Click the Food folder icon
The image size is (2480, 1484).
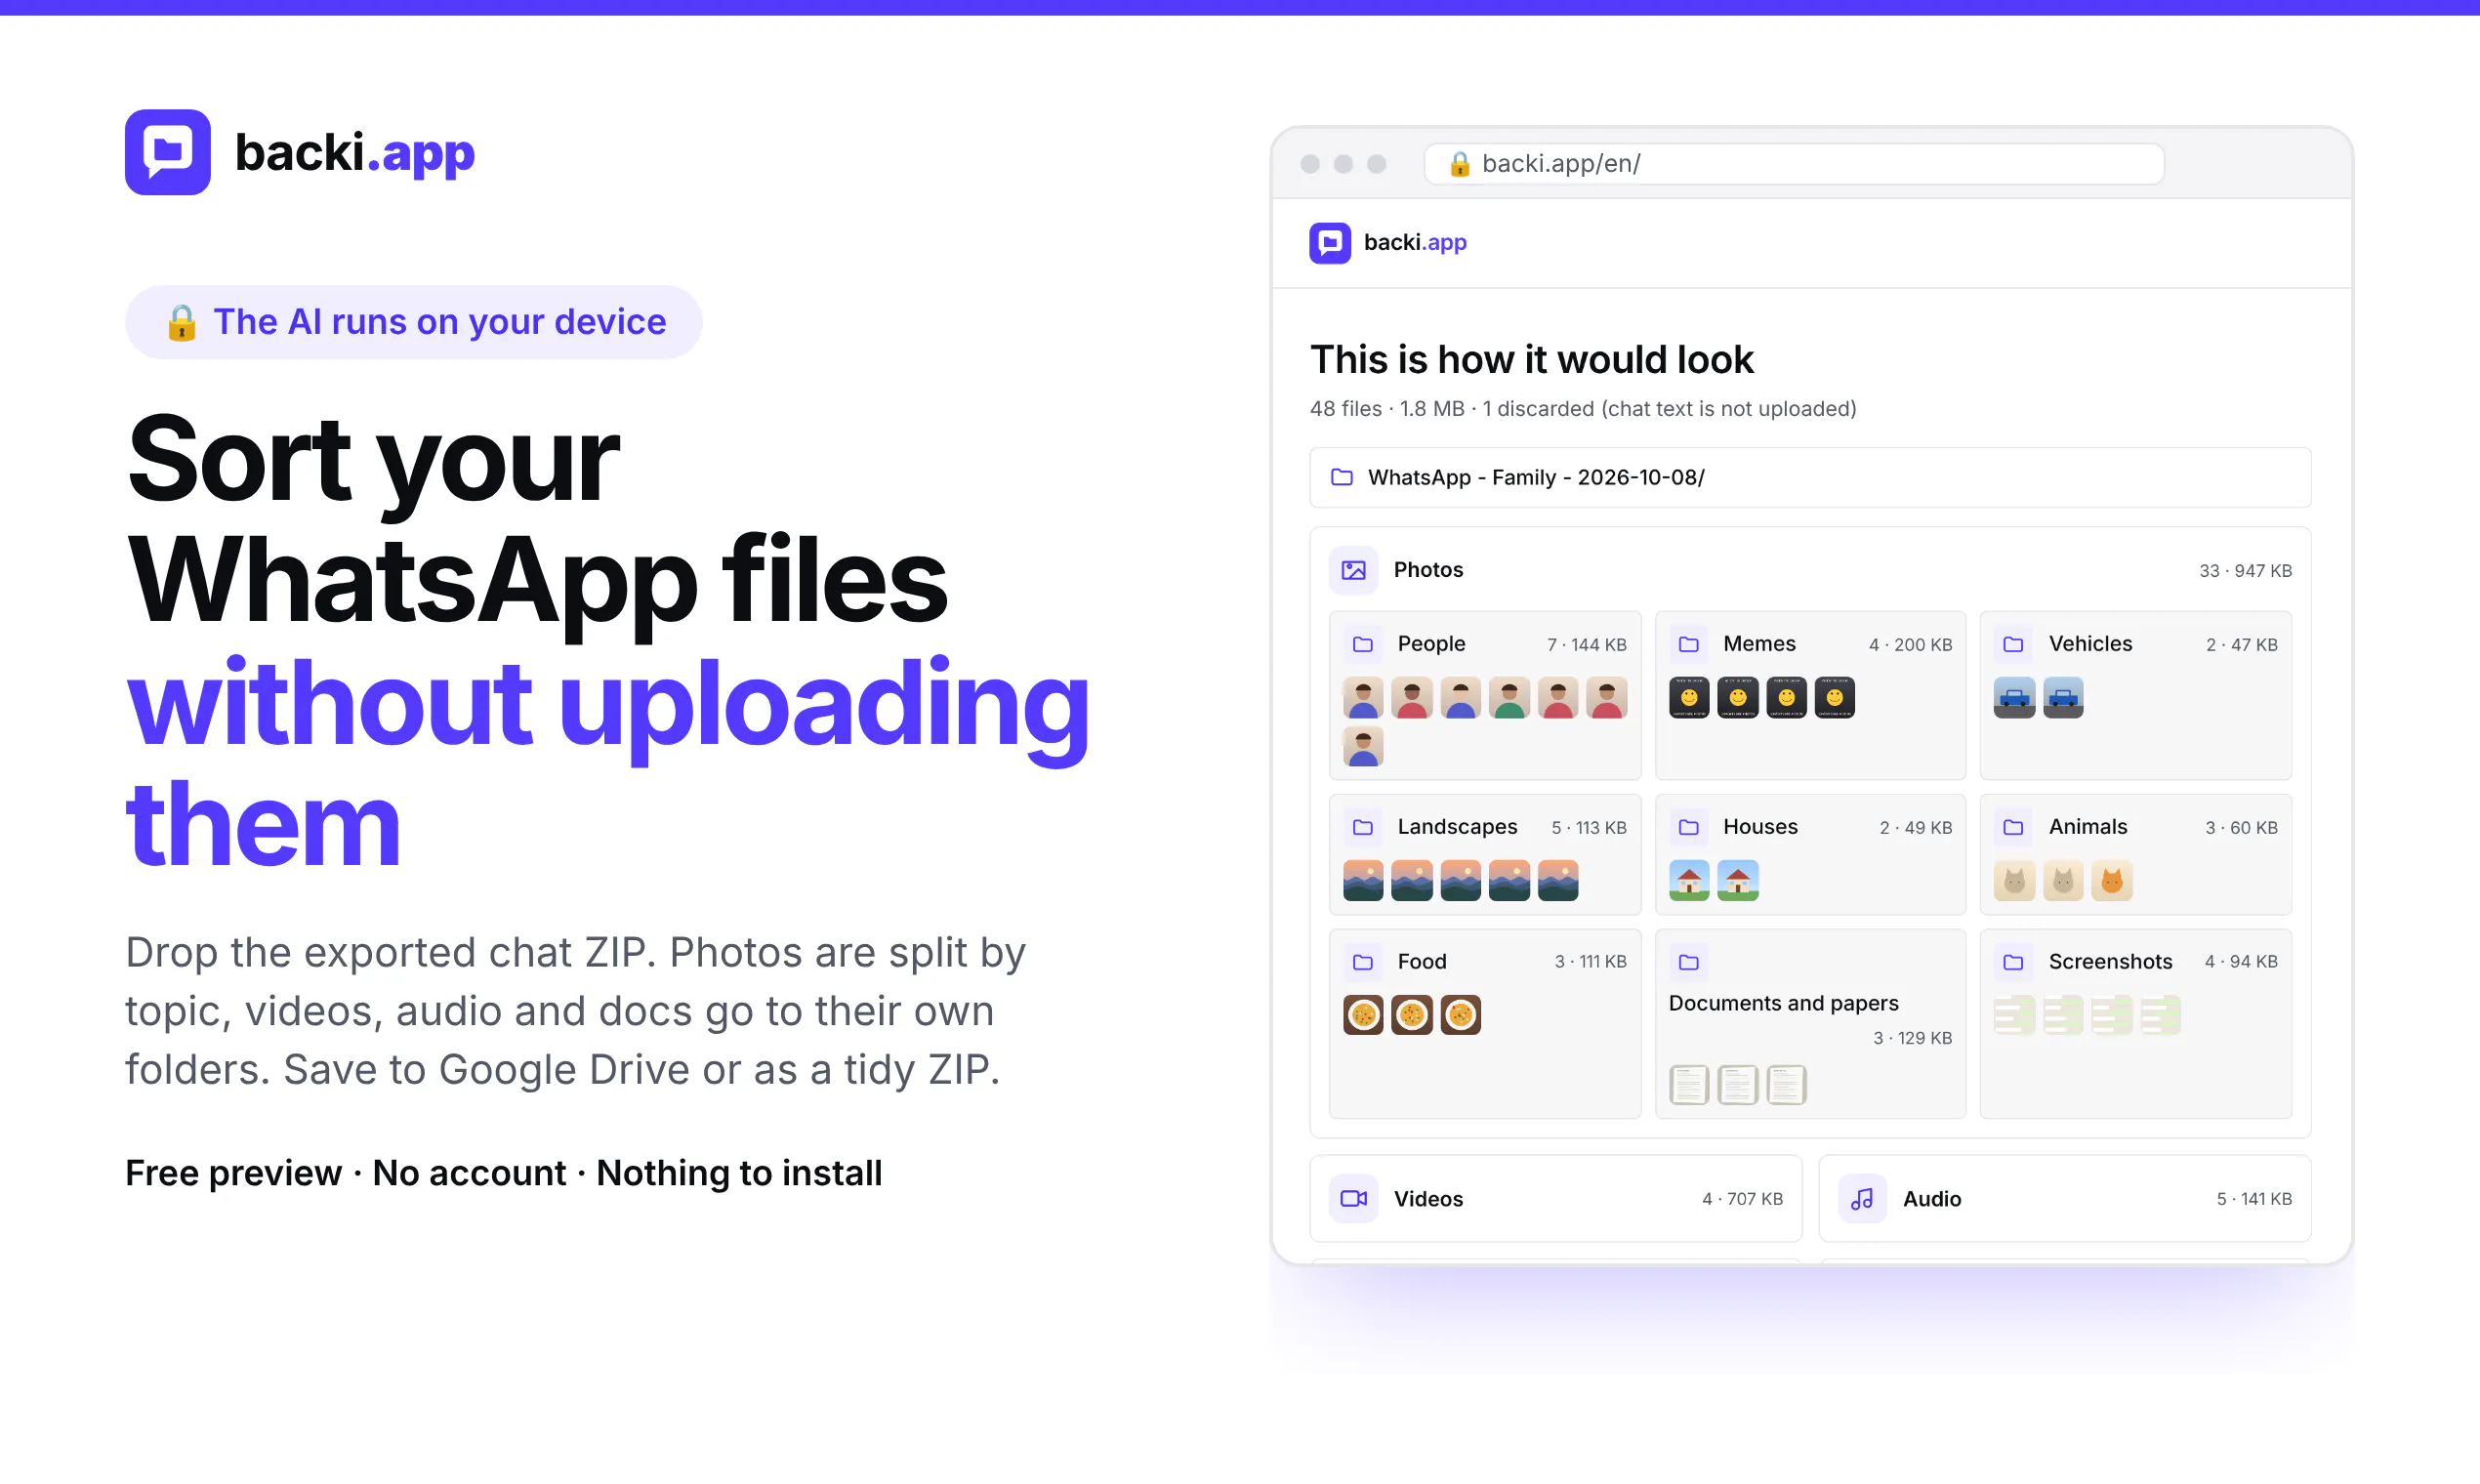point(1362,962)
